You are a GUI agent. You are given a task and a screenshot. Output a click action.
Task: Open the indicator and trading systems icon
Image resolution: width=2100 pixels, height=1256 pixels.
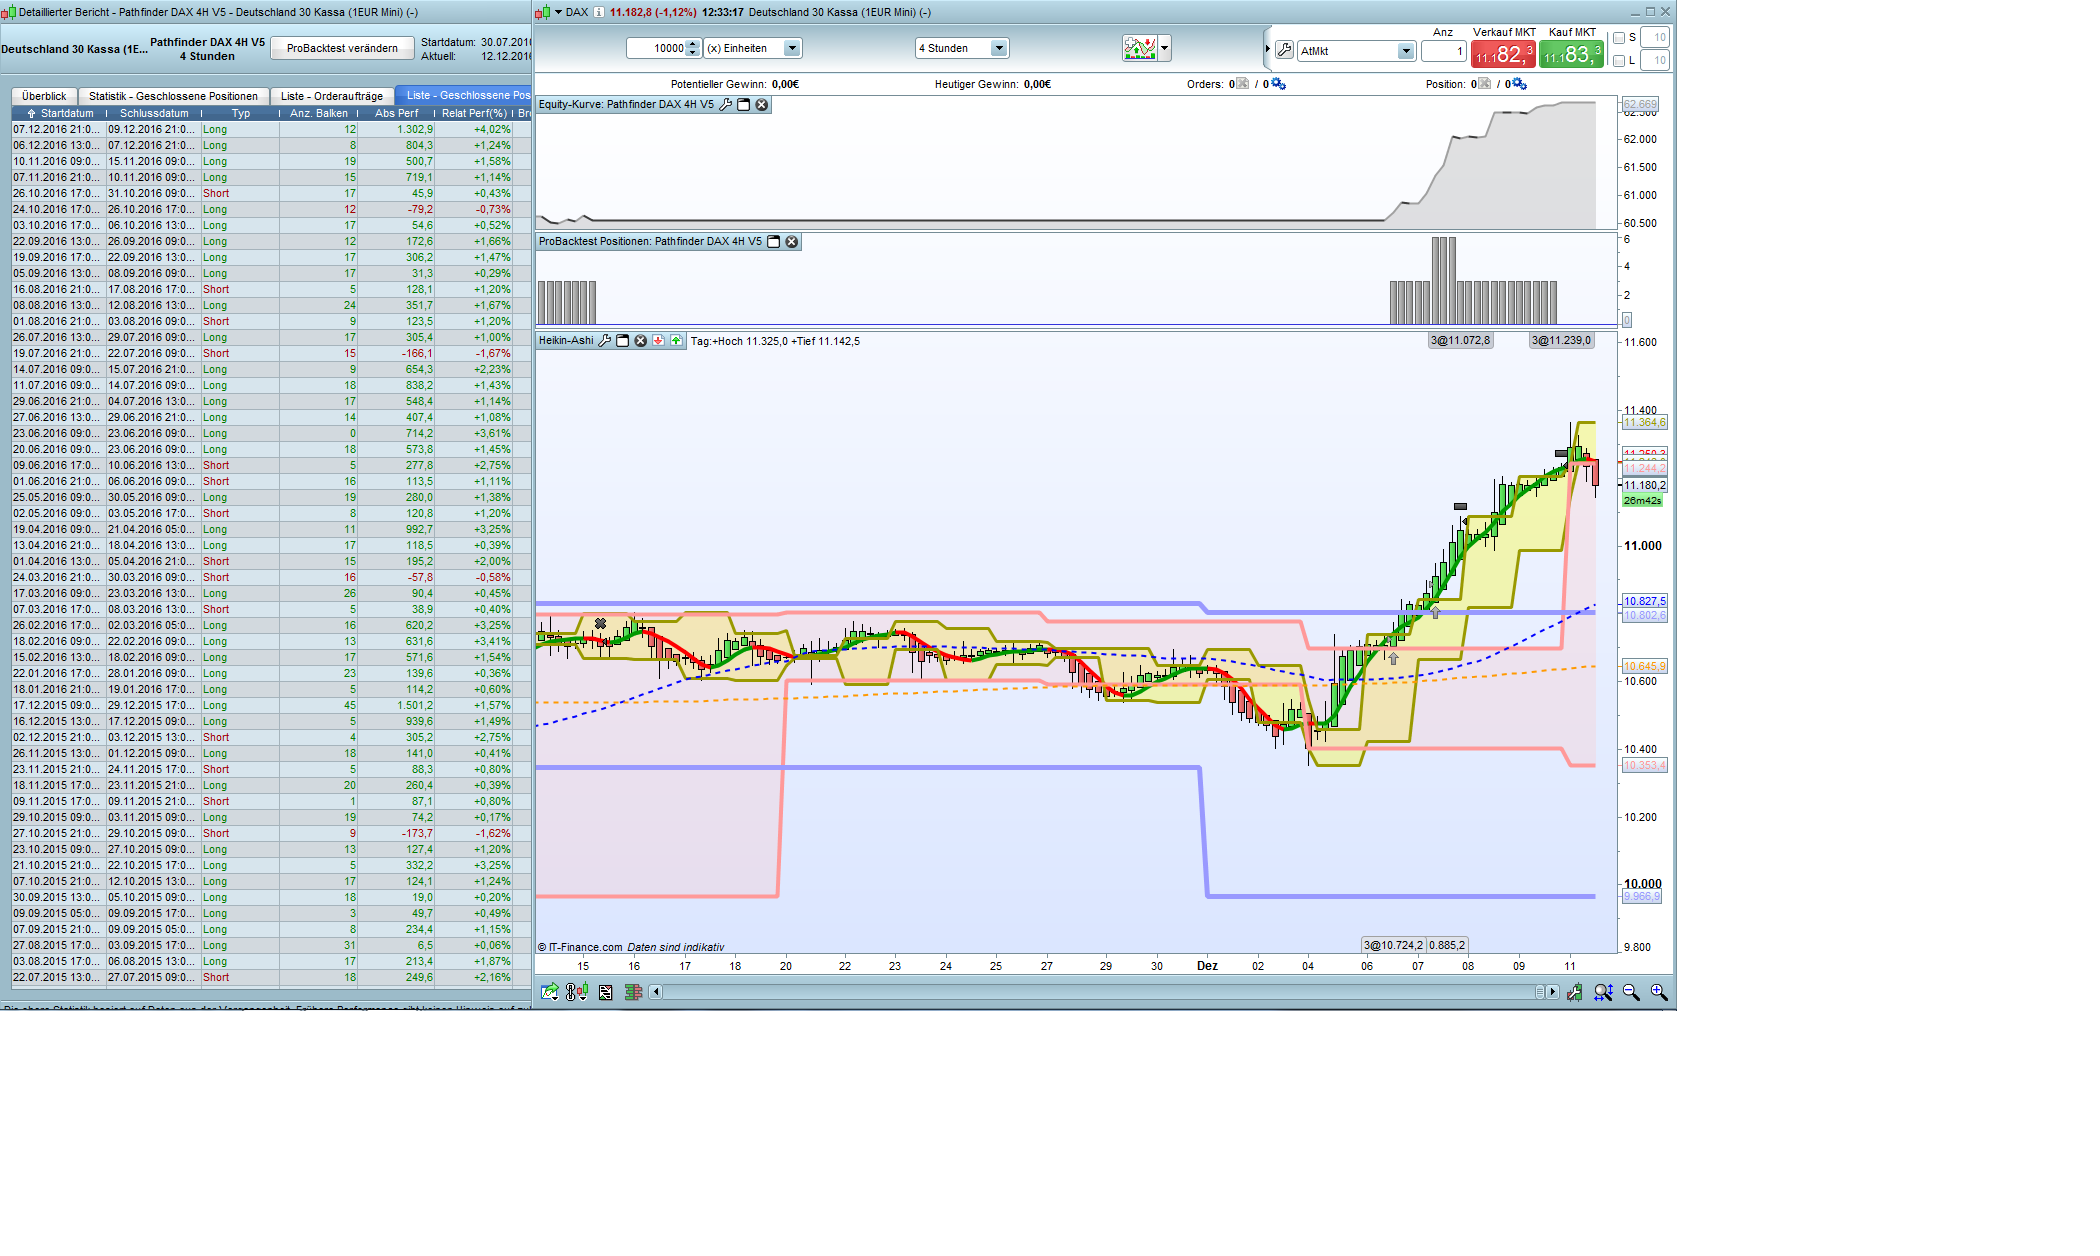1139,48
